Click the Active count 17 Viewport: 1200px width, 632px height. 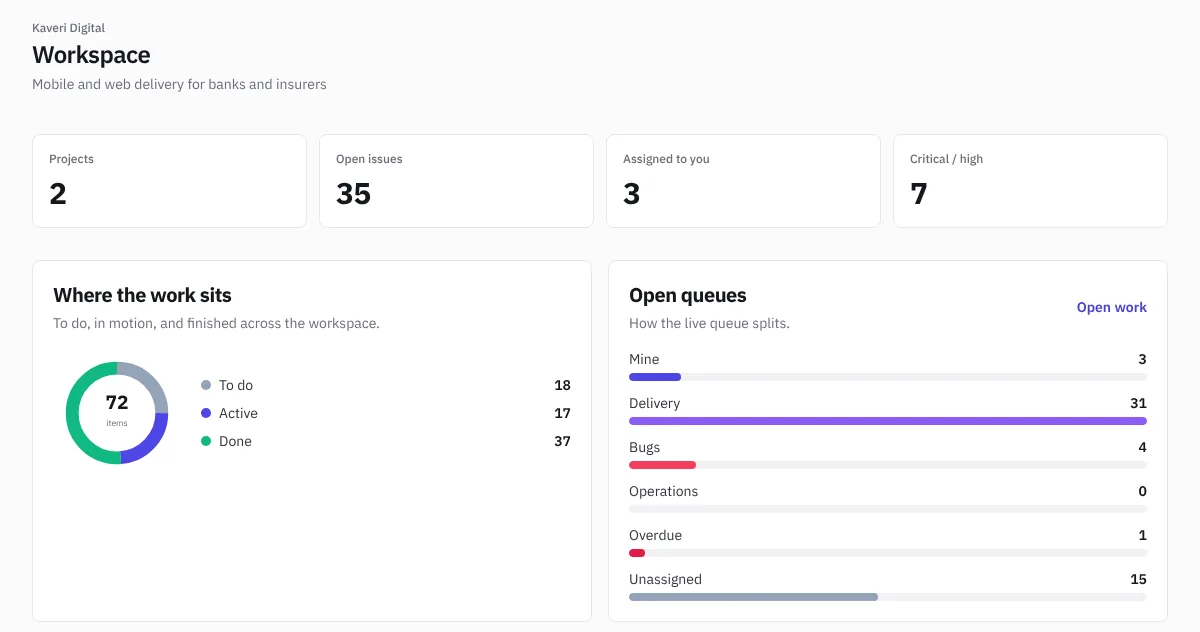pyautogui.click(x=562, y=413)
